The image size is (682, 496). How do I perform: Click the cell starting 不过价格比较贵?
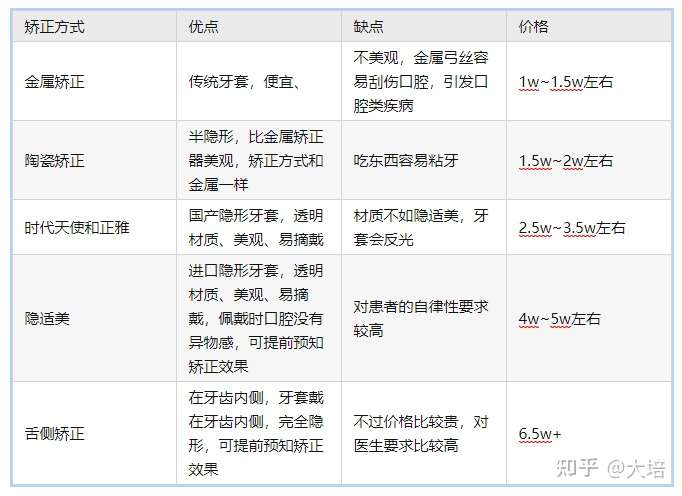[424, 433]
